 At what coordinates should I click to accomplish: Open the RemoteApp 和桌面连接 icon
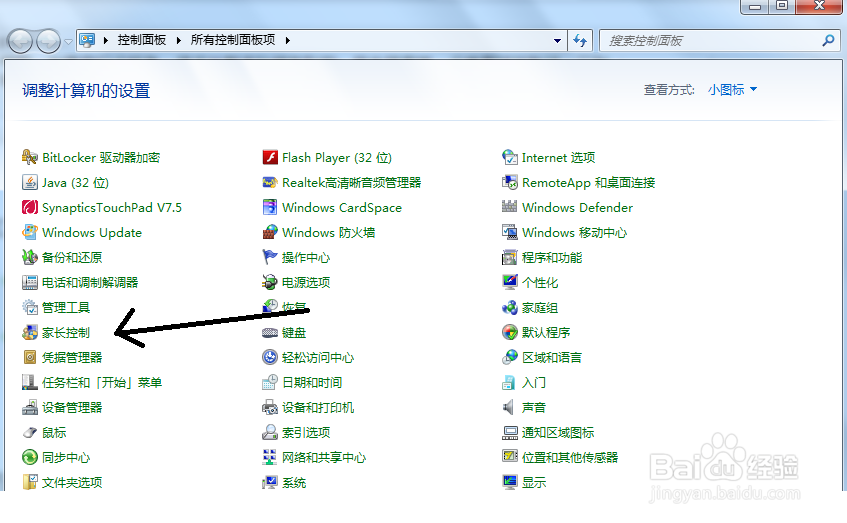coord(509,183)
